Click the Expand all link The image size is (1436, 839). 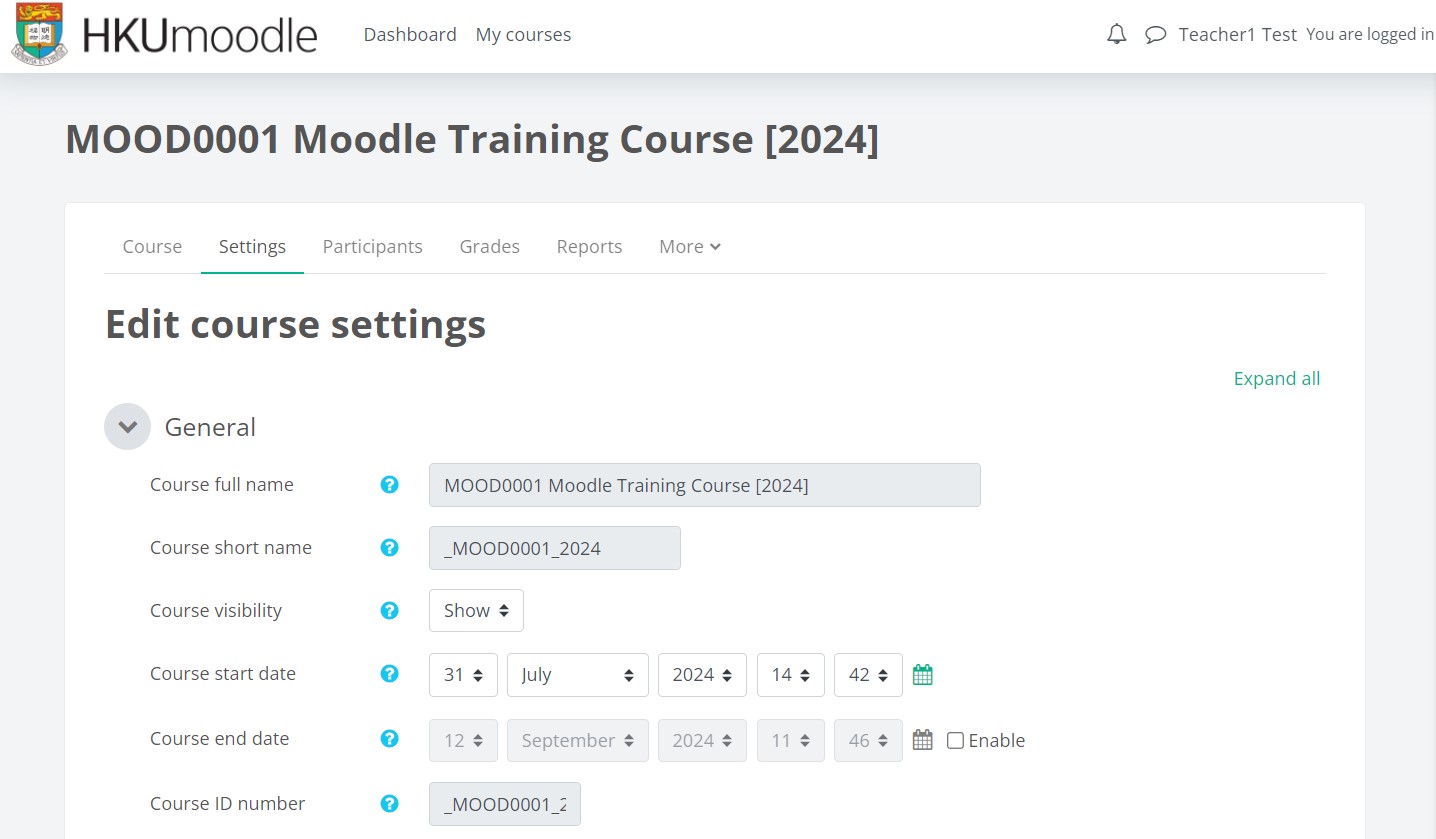coord(1276,379)
